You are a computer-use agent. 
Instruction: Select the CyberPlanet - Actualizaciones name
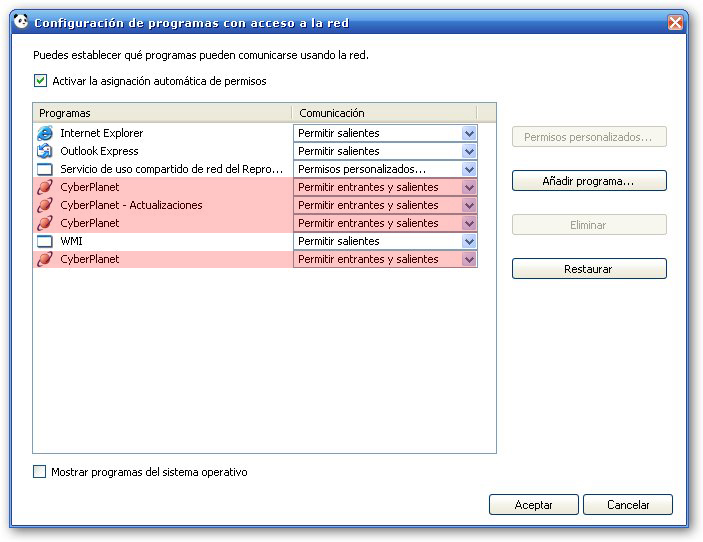(x=131, y=205)
